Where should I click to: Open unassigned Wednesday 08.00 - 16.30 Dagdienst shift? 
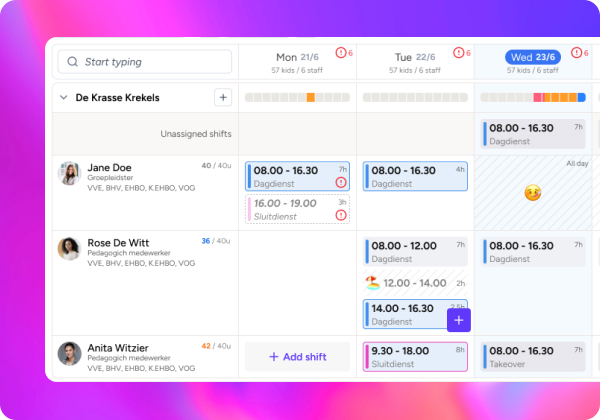[532, 134]
